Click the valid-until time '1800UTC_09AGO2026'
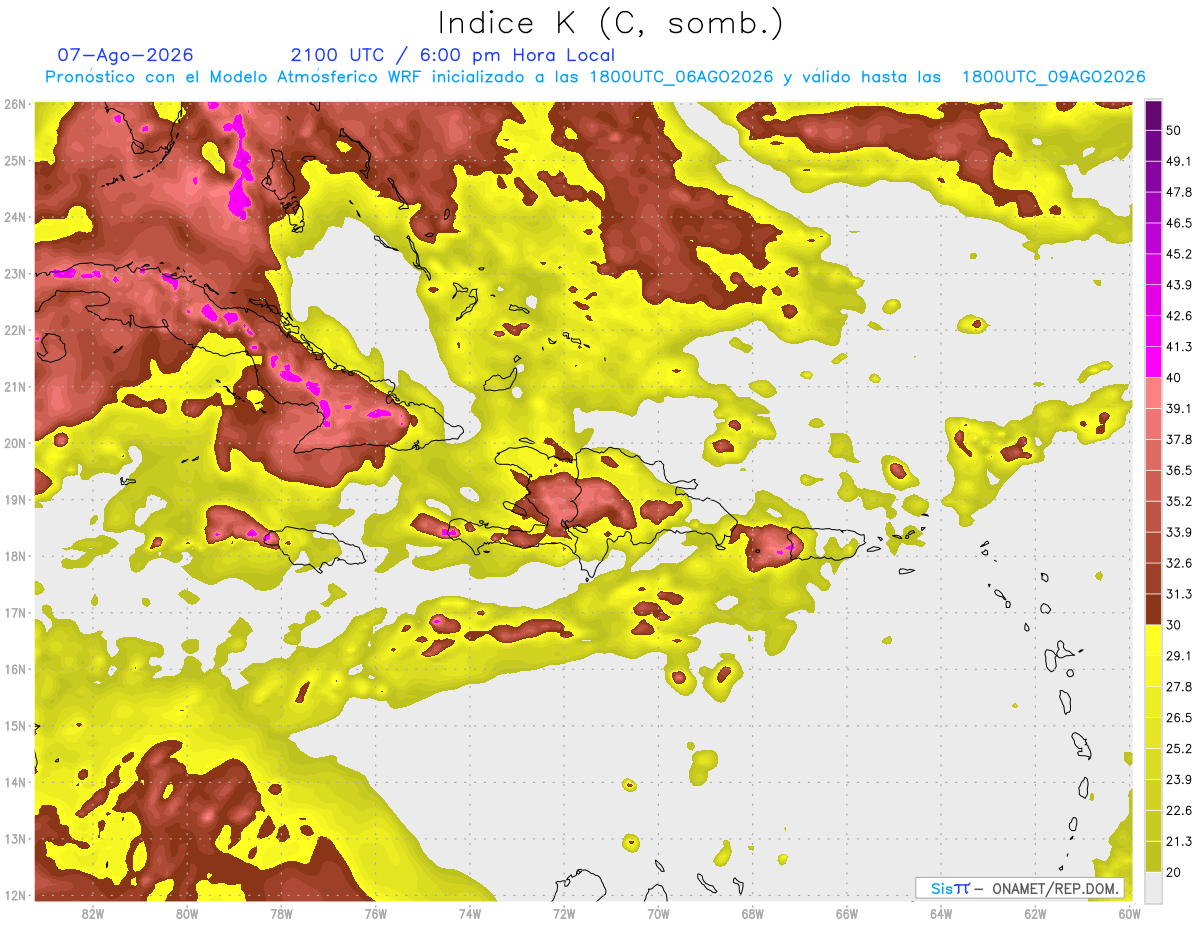Screen dimensions: 1200x927 (x=1053, y=77)
